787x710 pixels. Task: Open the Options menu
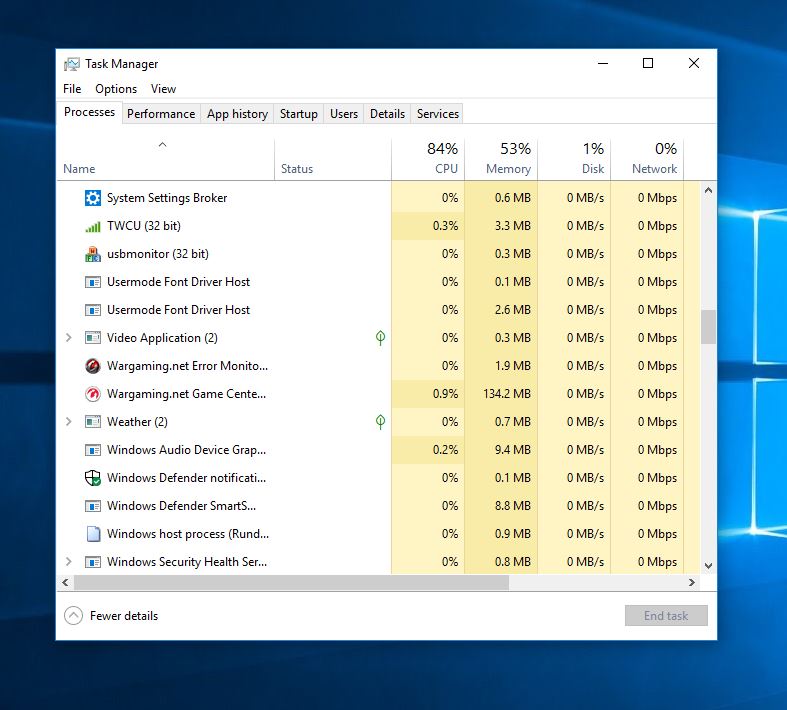pos(116,89)
